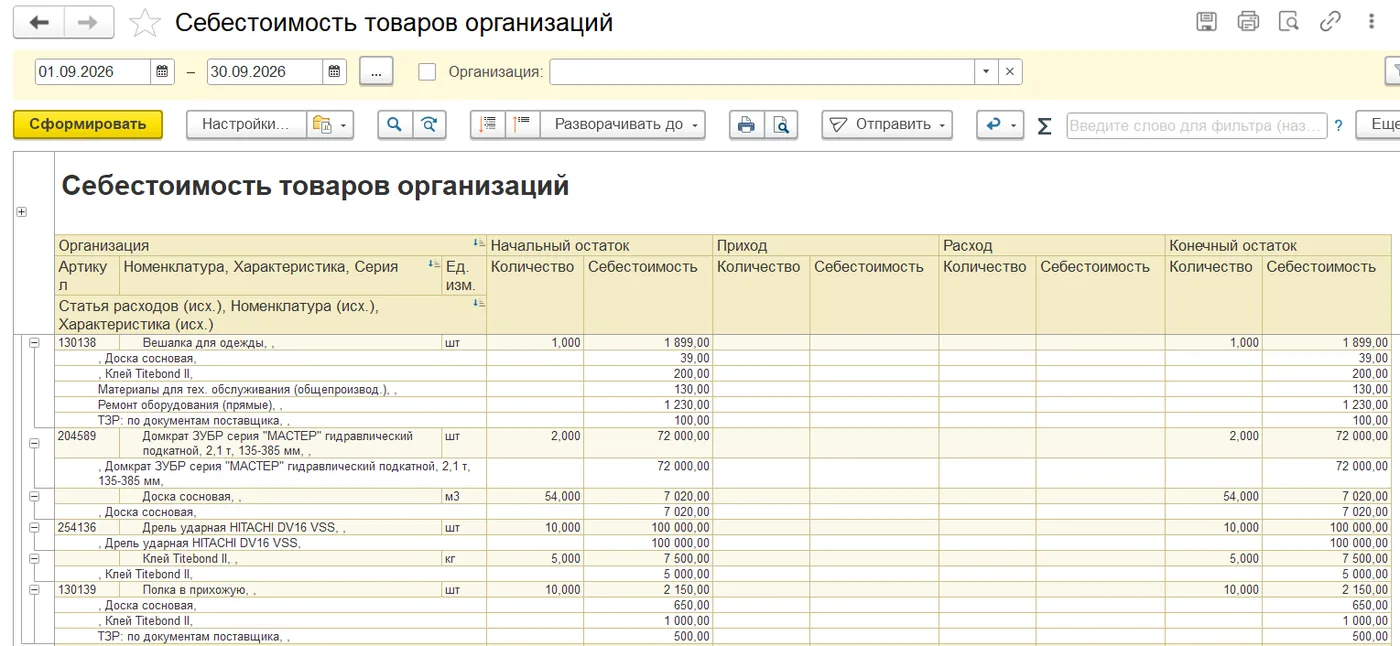Click the end date field 30.09.2026
Image resolution: width=1400 pixels, height=646 pixels.
coord(265,72)
